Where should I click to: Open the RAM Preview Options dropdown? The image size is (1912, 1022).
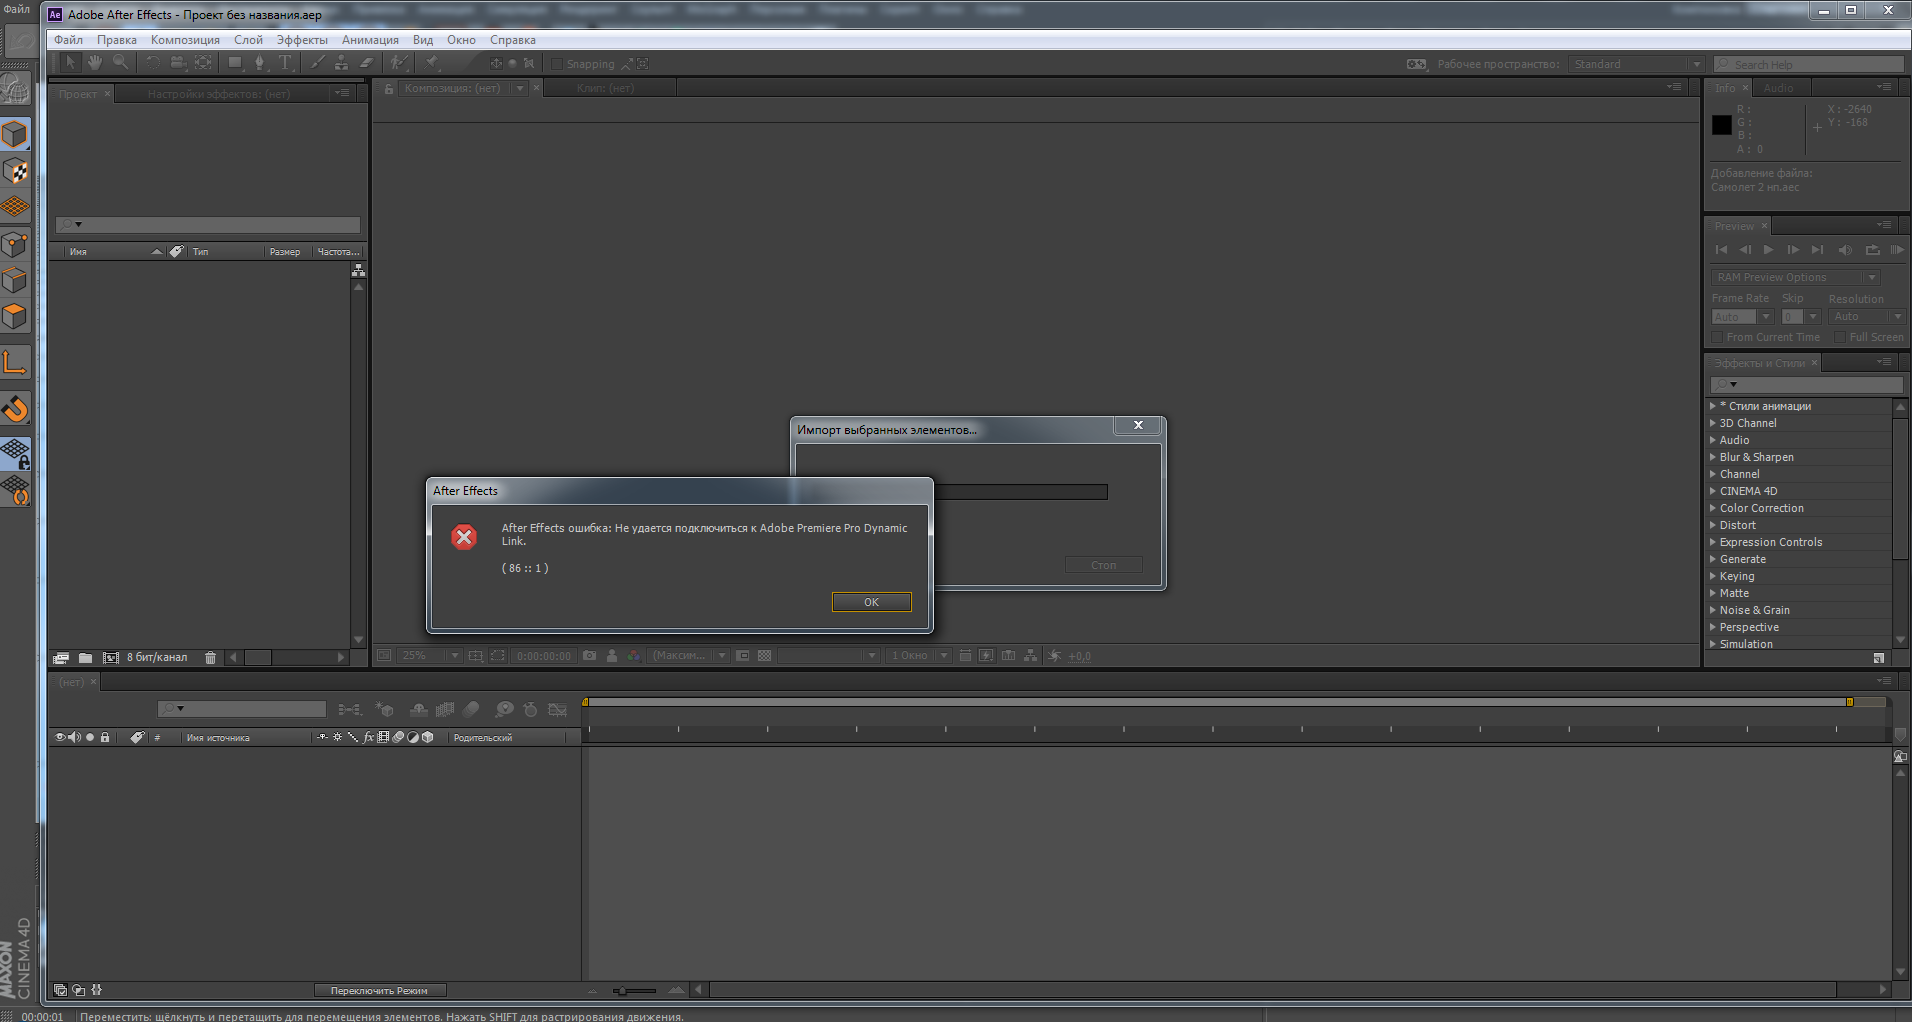(x=1795, y=277)
